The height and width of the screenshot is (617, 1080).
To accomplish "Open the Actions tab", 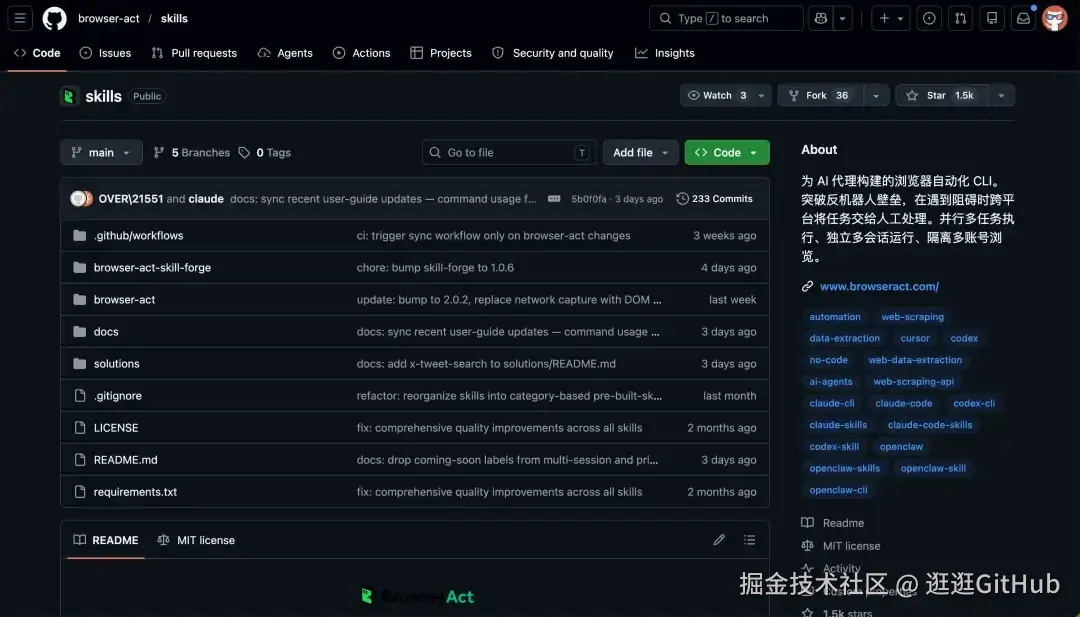I will point(362,53).
